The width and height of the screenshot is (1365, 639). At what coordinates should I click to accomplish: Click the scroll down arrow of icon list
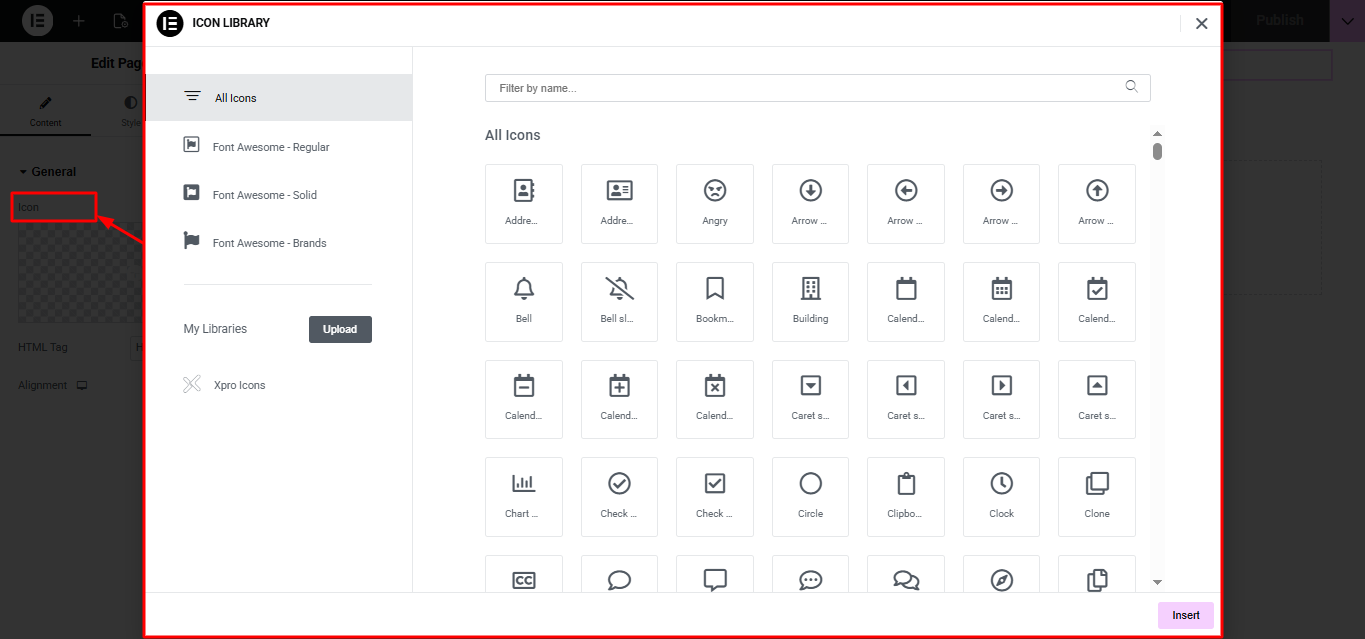click(1157, 582)
